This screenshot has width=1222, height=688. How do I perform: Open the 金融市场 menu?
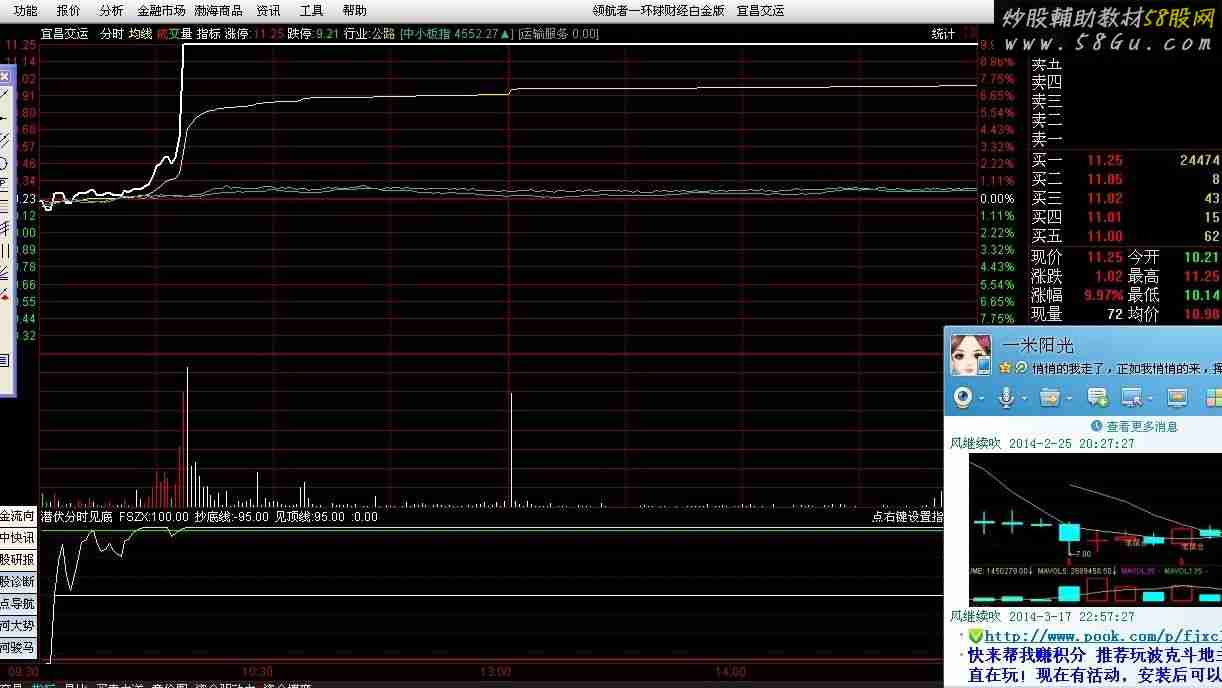click(161, 11)
